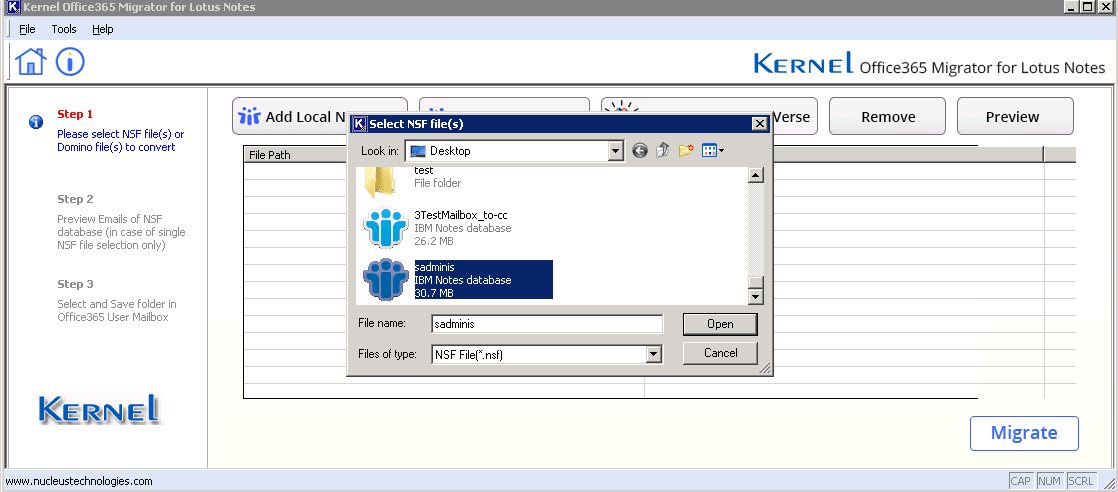Select the 3TestMailbox_to-cc database icon

click(386, 228)
